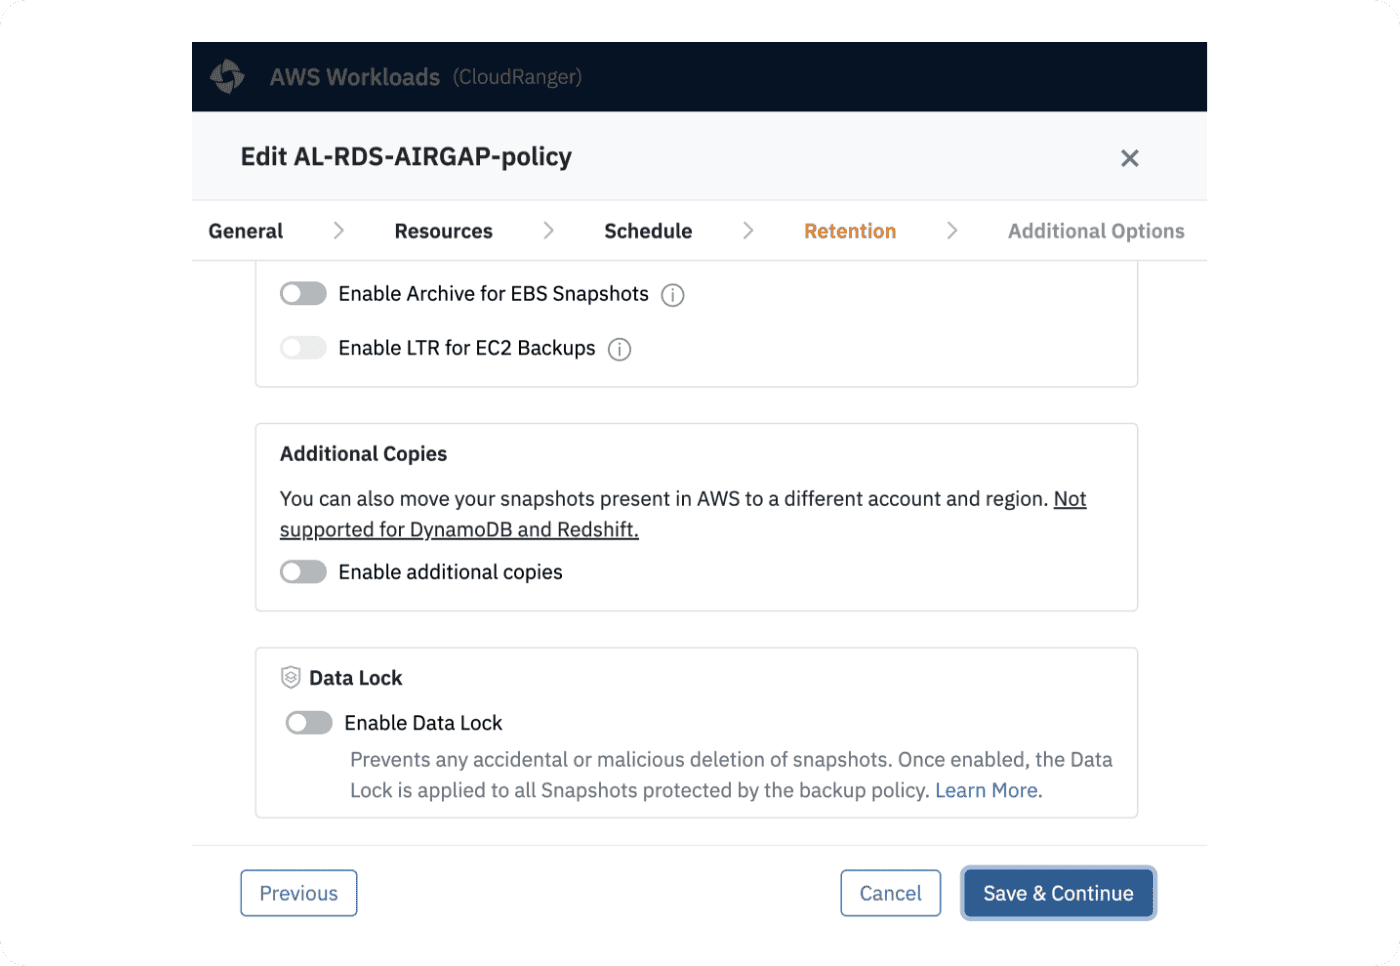1400x966 pixels.
Task: Go to the General tab
Action: point(246,231)
